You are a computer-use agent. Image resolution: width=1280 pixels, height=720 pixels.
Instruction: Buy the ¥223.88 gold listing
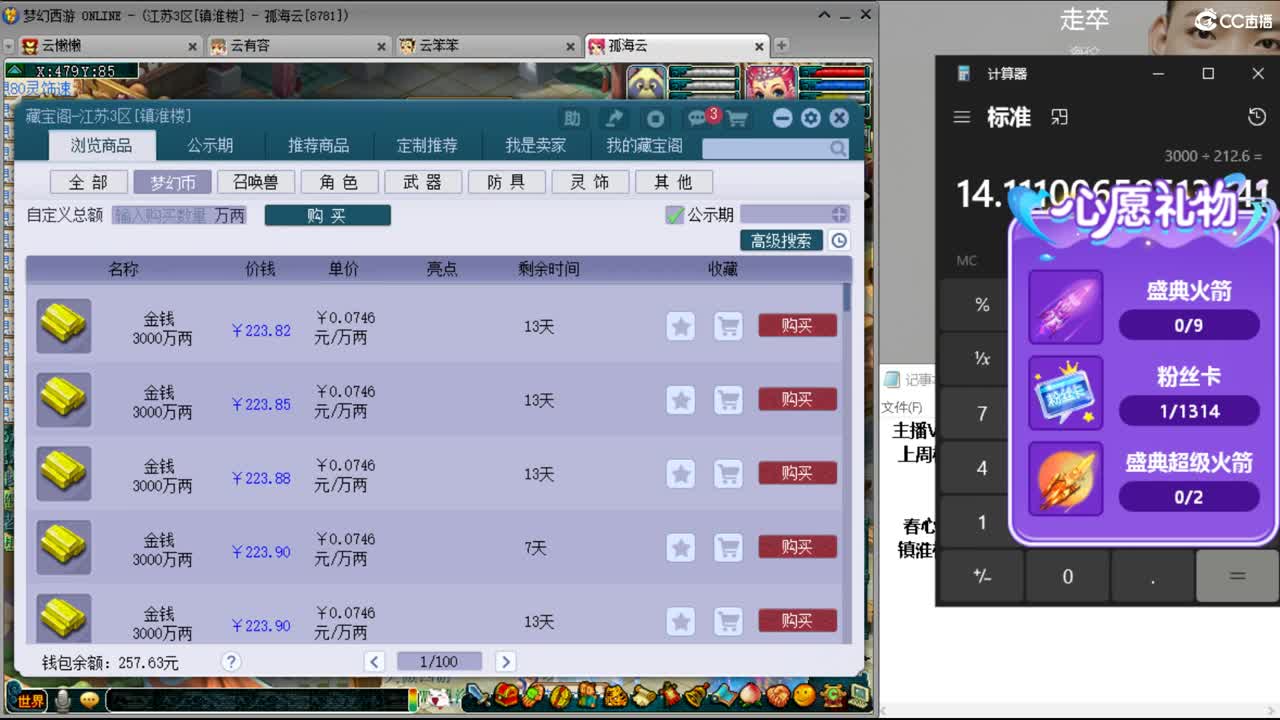click(x=797, y=473)
